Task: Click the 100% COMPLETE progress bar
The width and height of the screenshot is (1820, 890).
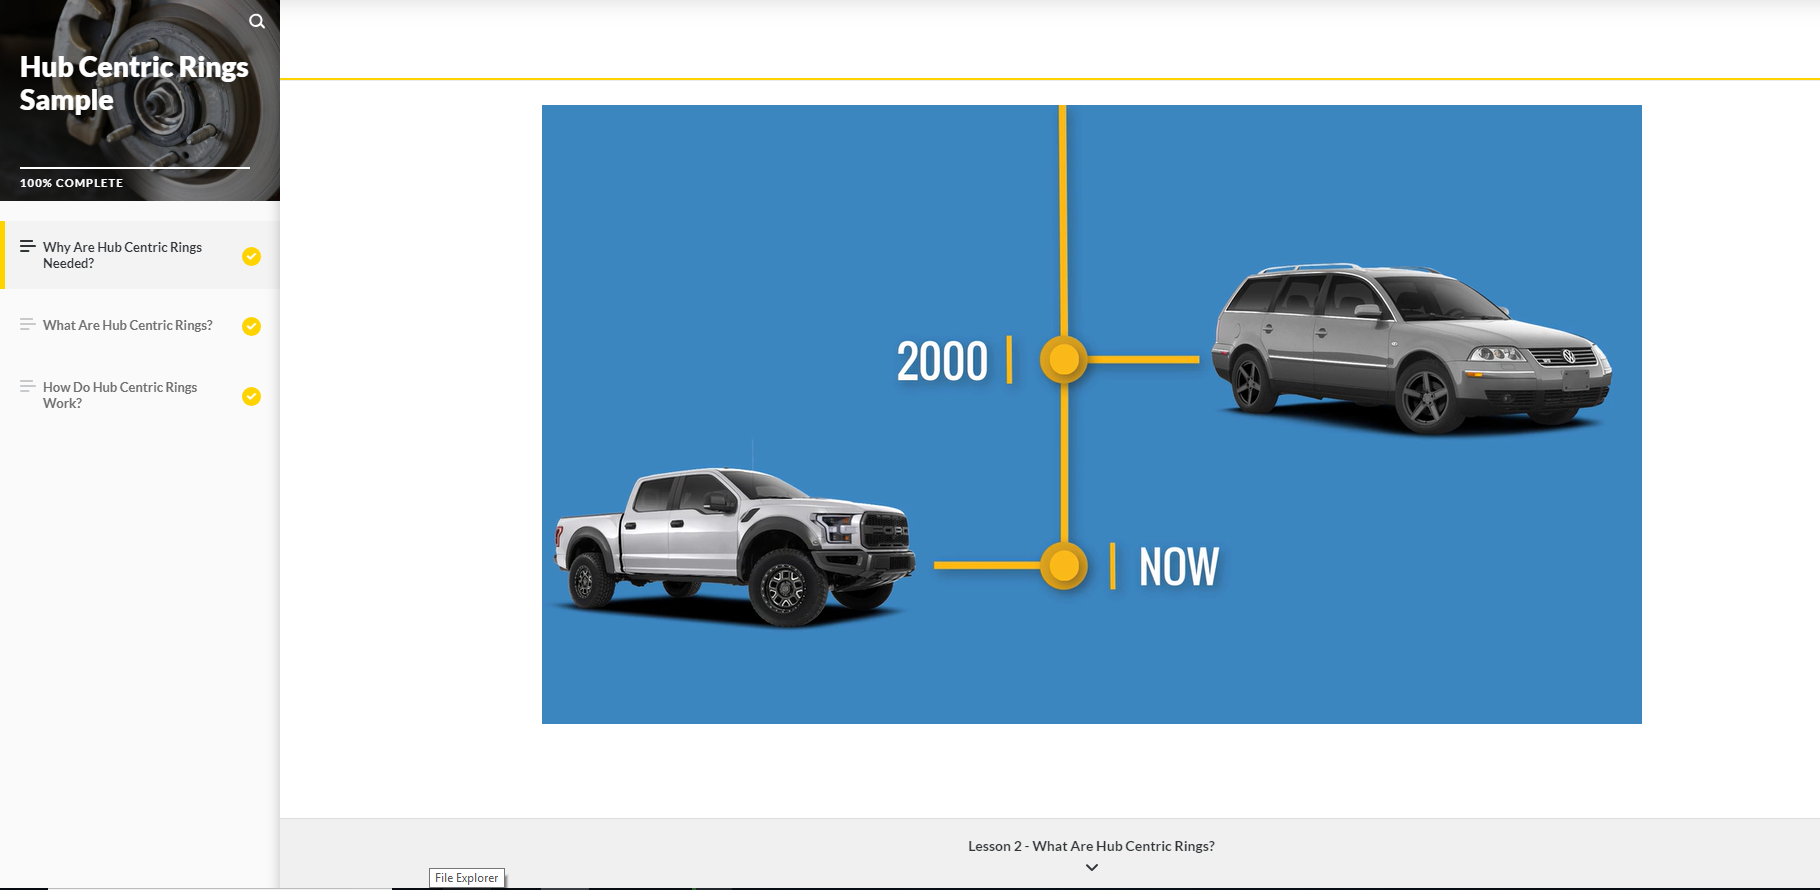Action: 135,168
